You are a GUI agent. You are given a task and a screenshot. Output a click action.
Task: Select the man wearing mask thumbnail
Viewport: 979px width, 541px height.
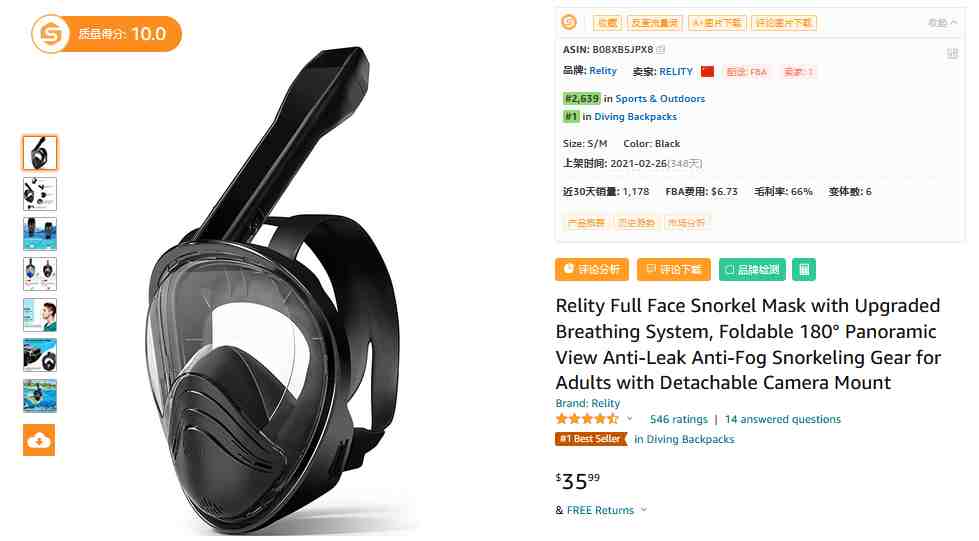(40, 315)
